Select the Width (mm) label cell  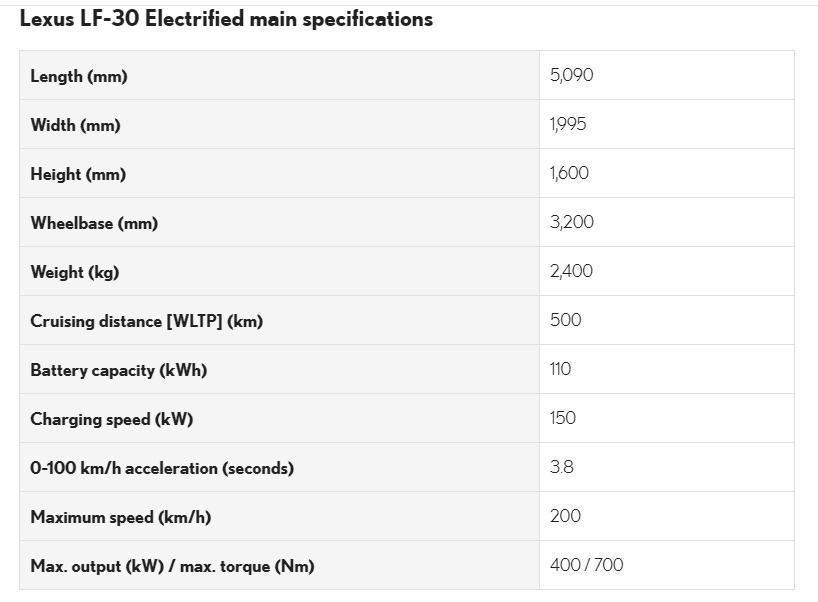click(75, 125)
